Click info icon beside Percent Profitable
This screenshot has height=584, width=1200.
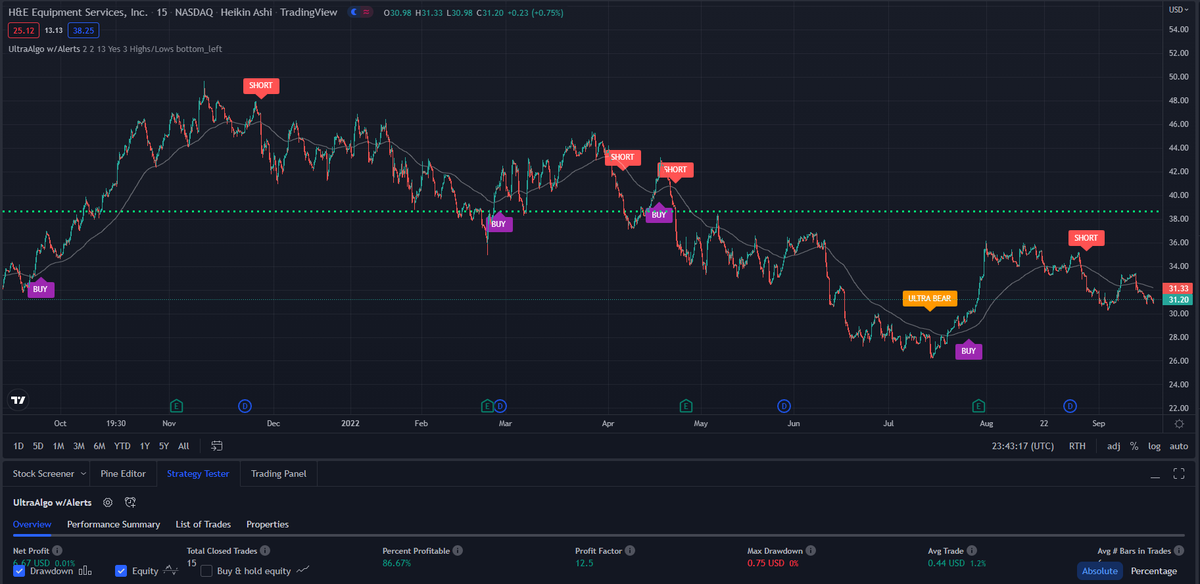(x=457, y=551)
